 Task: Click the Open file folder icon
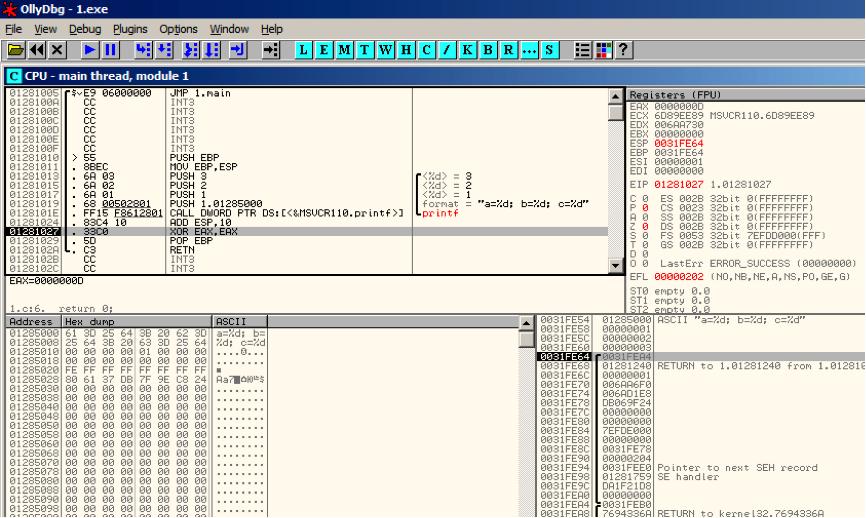pos(16,50)
